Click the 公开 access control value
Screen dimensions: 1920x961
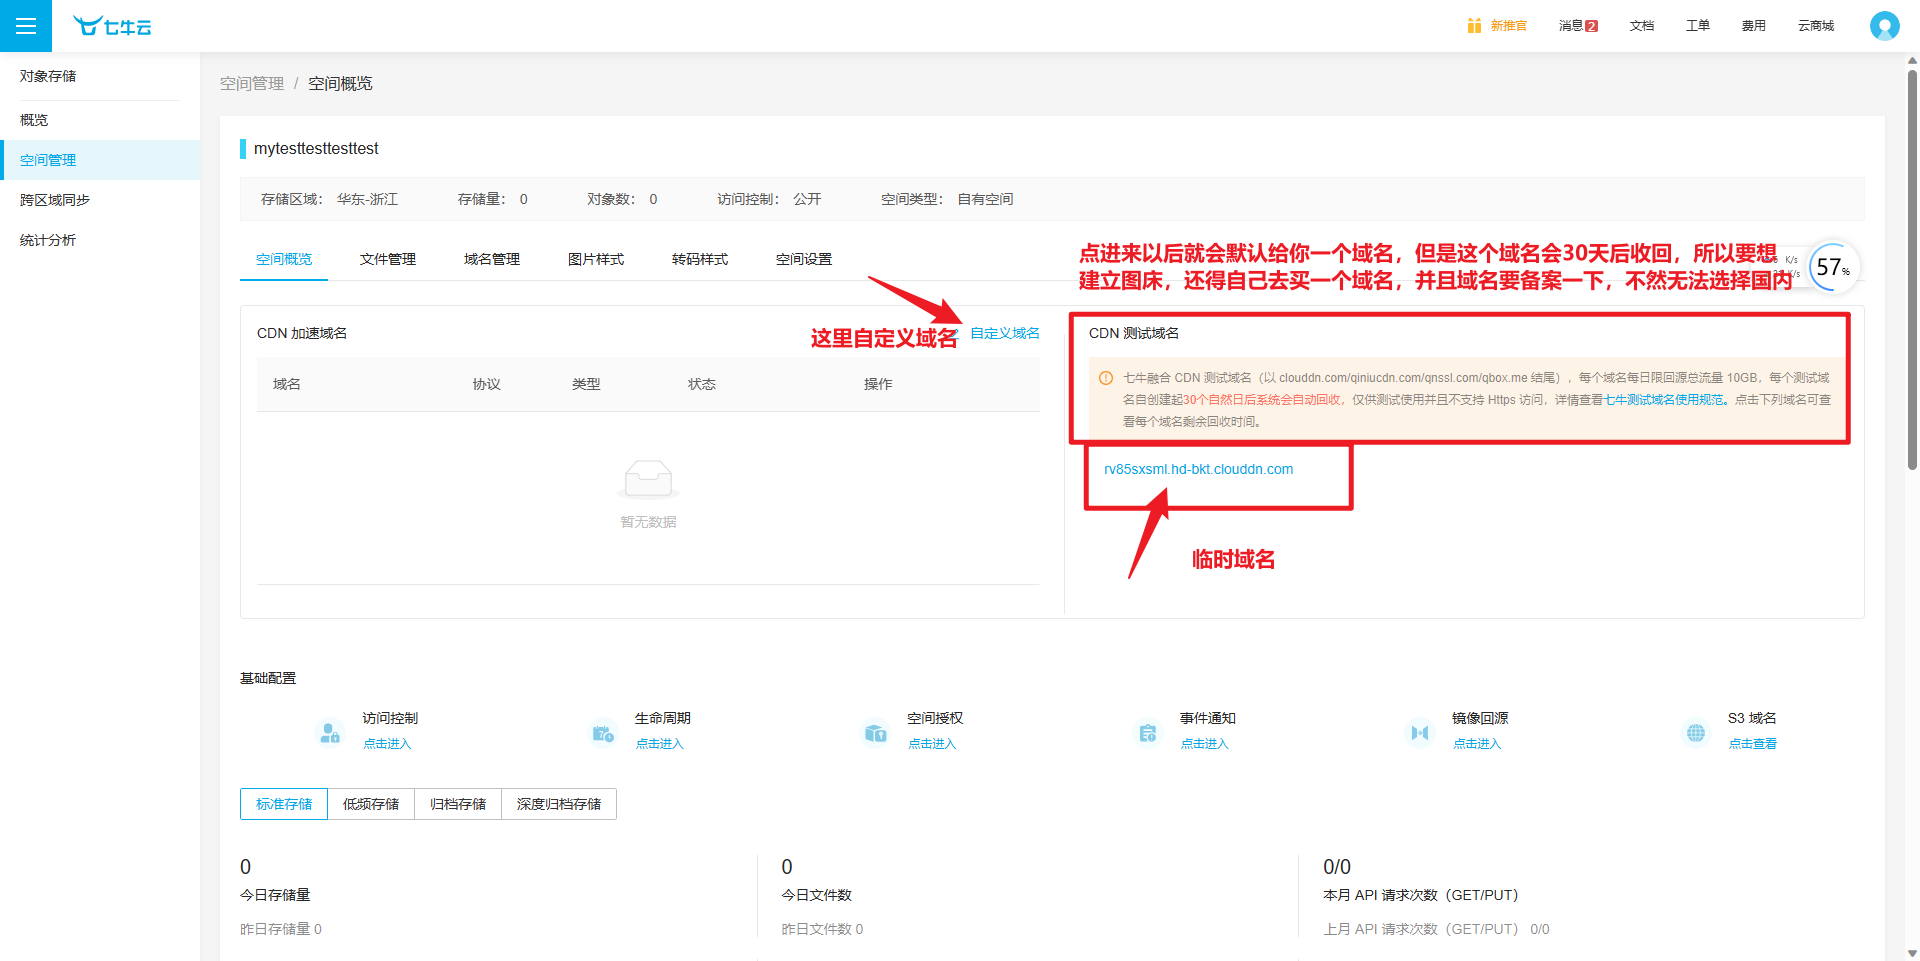click(x=807, y=199)
